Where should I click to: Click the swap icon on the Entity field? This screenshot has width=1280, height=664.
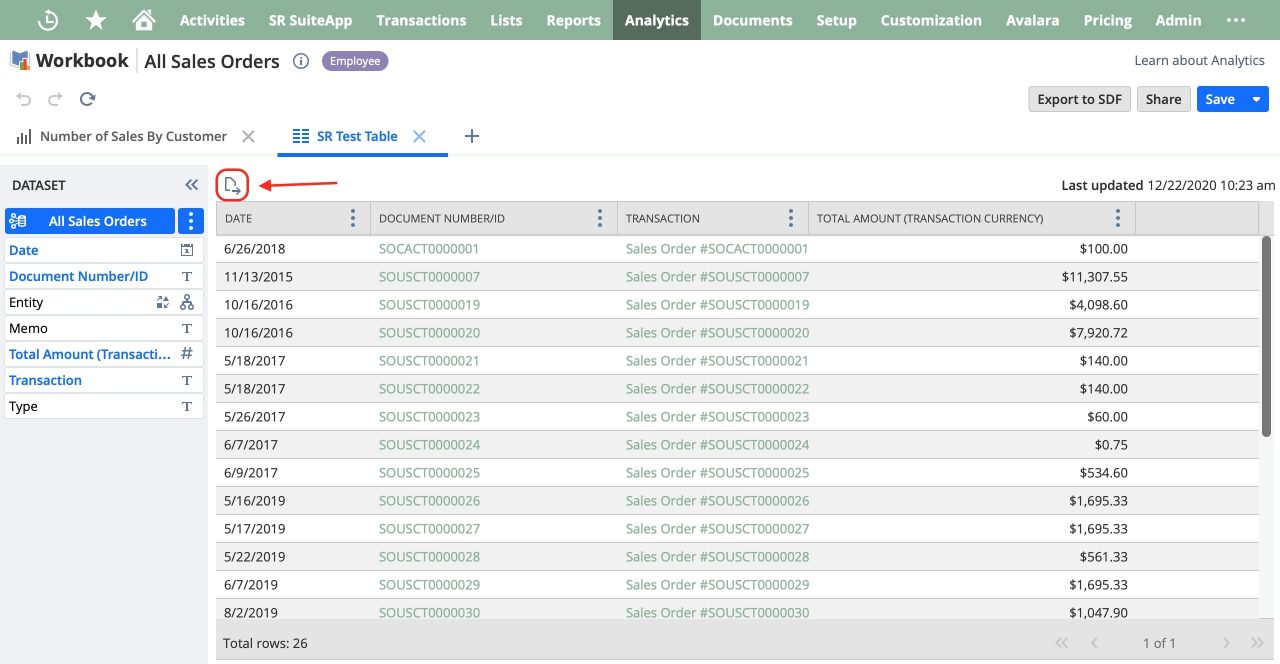(163, 302)
